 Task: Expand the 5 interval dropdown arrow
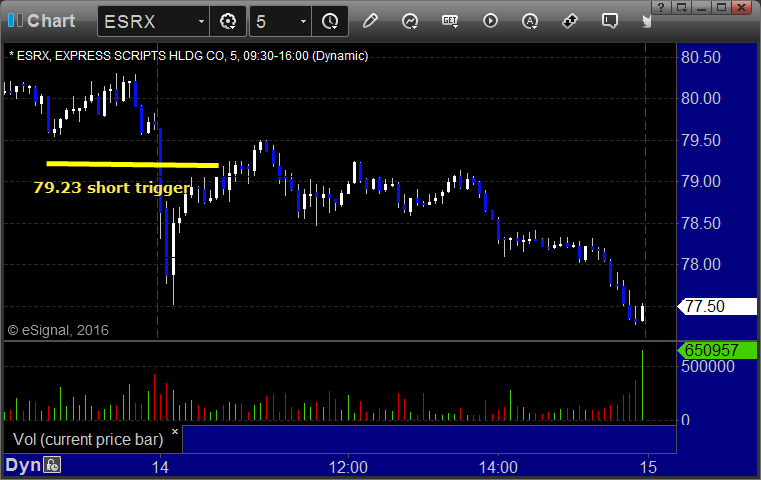tap(303, 21)
